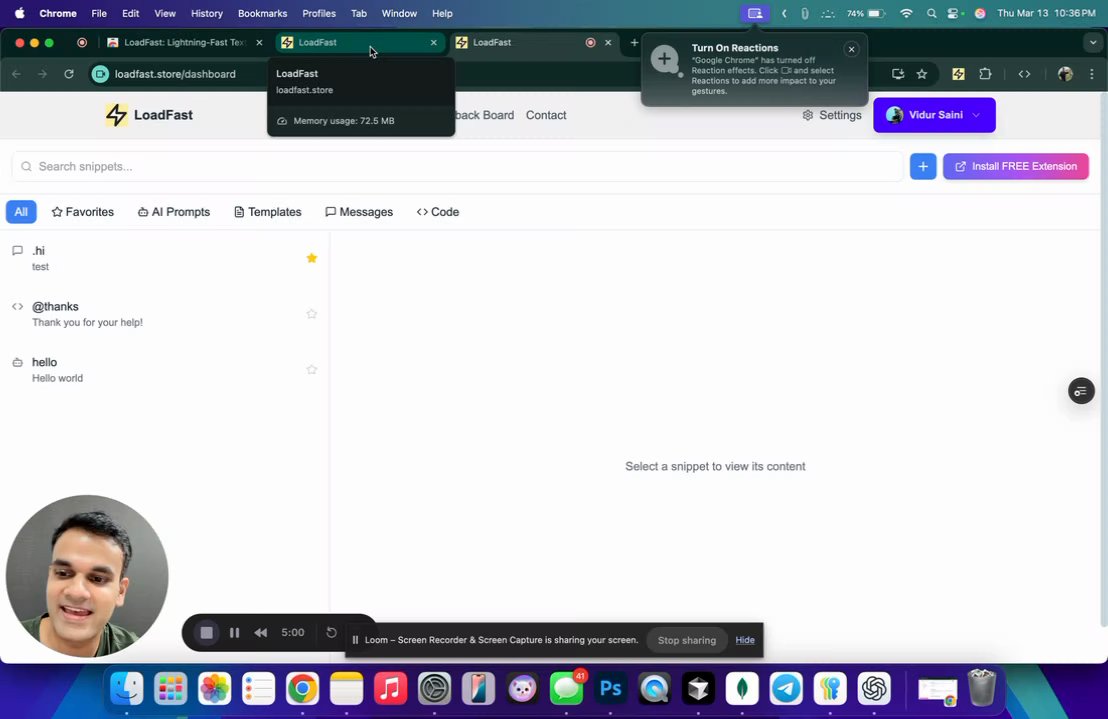Open the Profiles menu

pos(319,13)
